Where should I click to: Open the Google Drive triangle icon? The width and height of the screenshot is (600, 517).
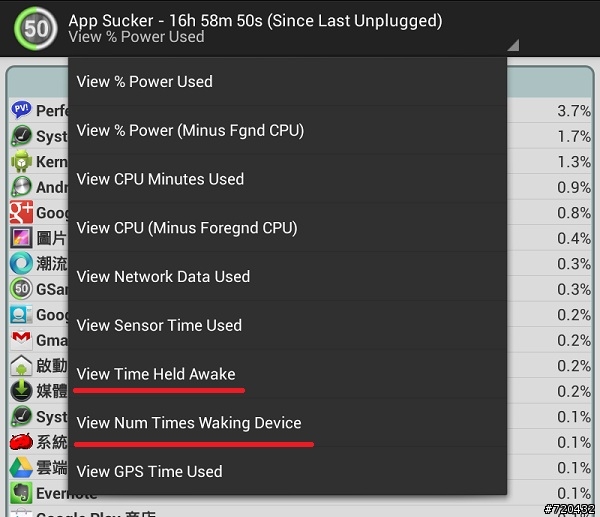pyautogui.click(x=21, y=467)
